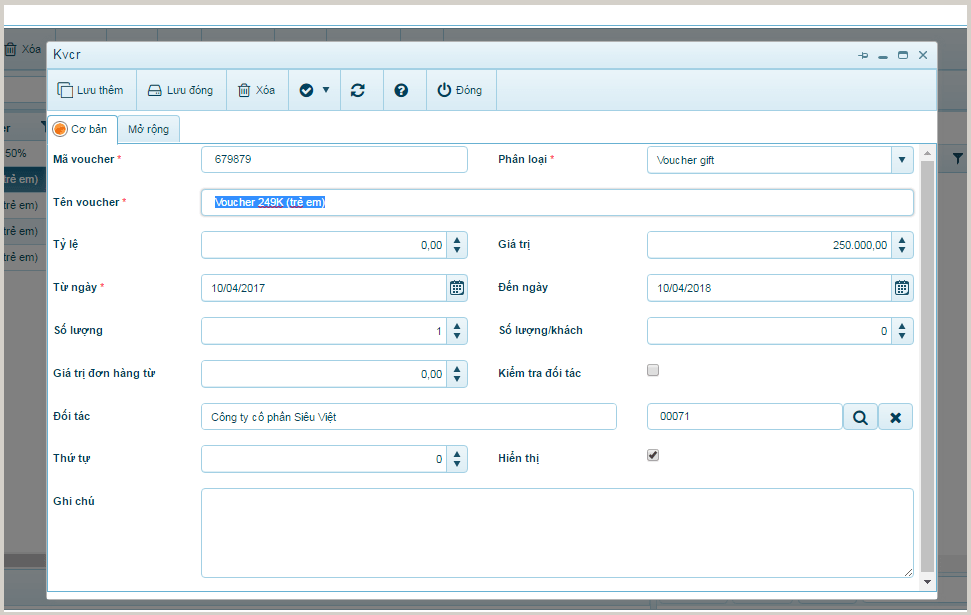Click the Từ ngày date field
The image size is (971, 615).
pyautogui.click(x=324, y=288)
